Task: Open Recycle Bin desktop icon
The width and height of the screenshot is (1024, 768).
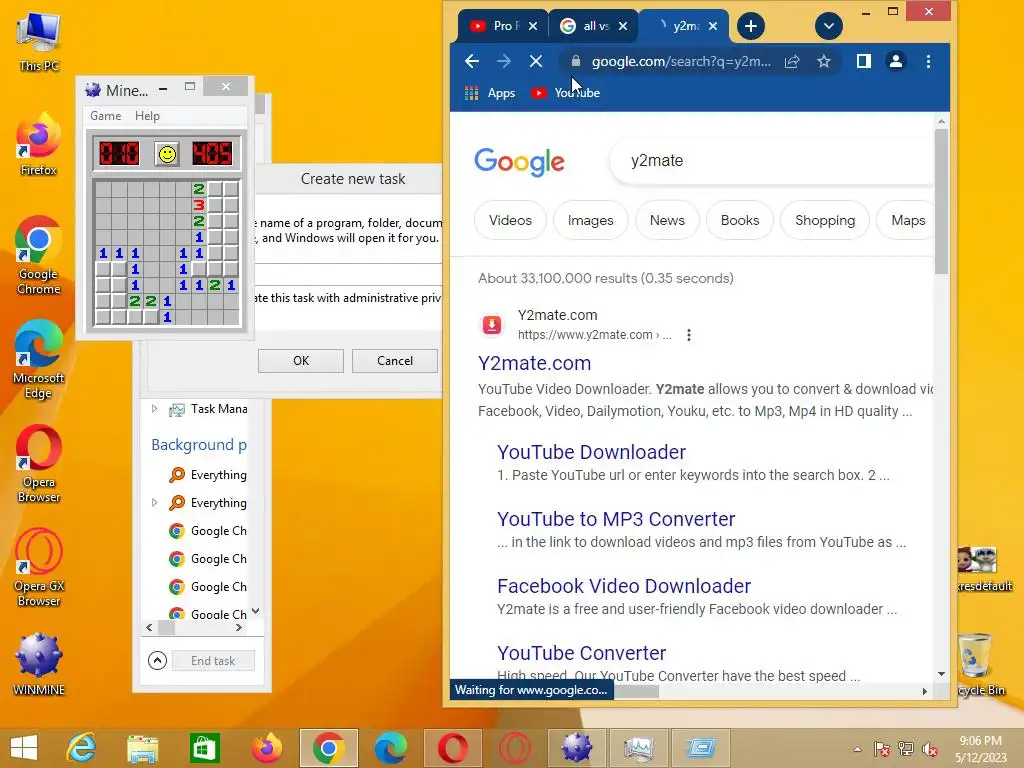Action: click(980, 664)
